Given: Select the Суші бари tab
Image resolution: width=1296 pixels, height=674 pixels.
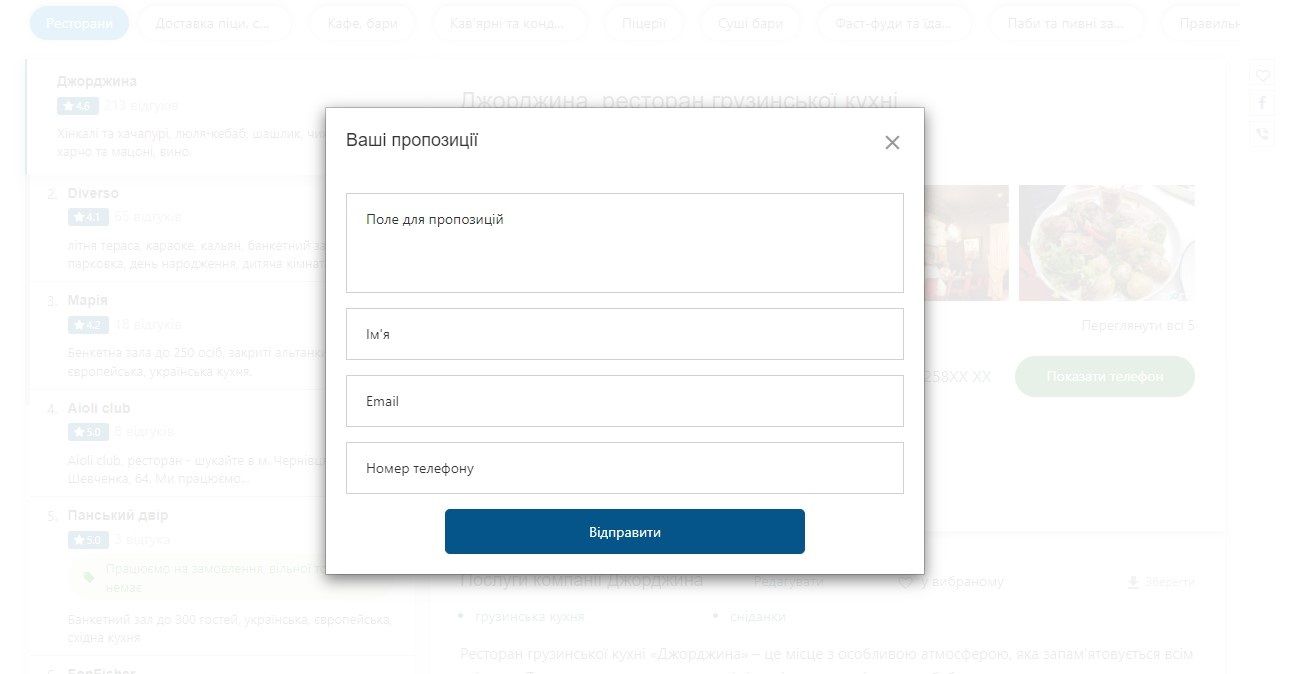Looking at the screenshot, I should click(x=750, y=23).
